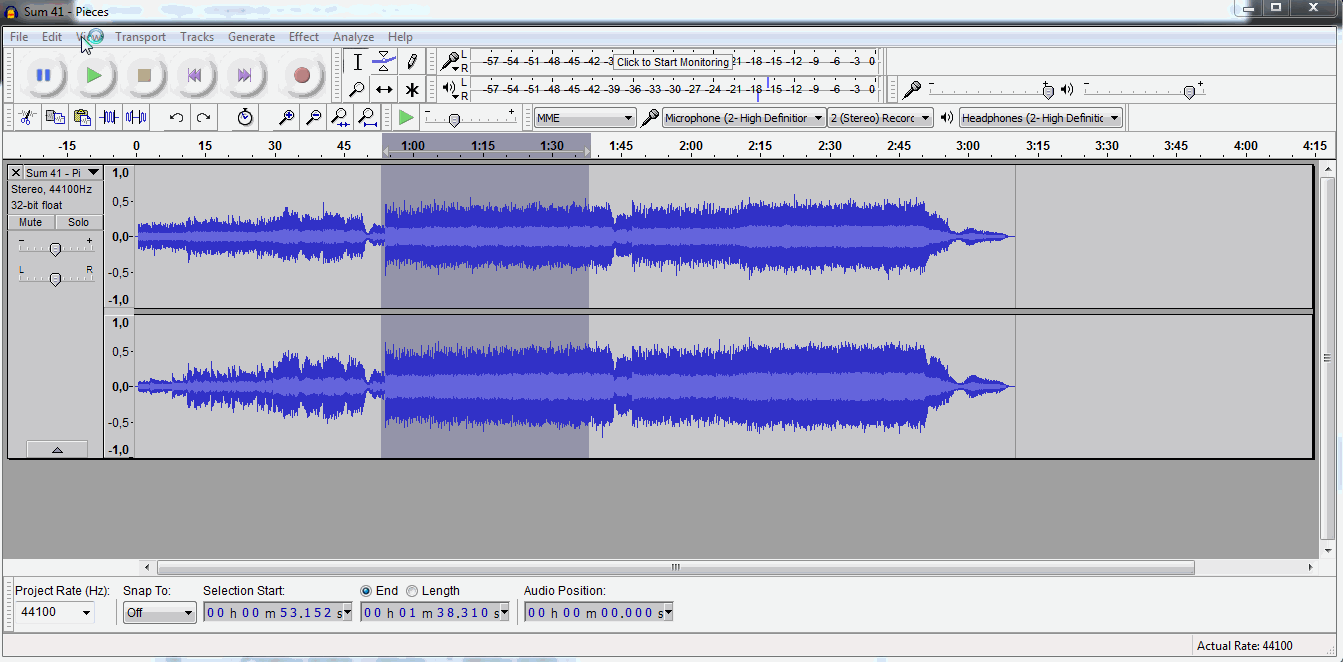
Task: Zoom out of the waveform
Action: point(313,117)
